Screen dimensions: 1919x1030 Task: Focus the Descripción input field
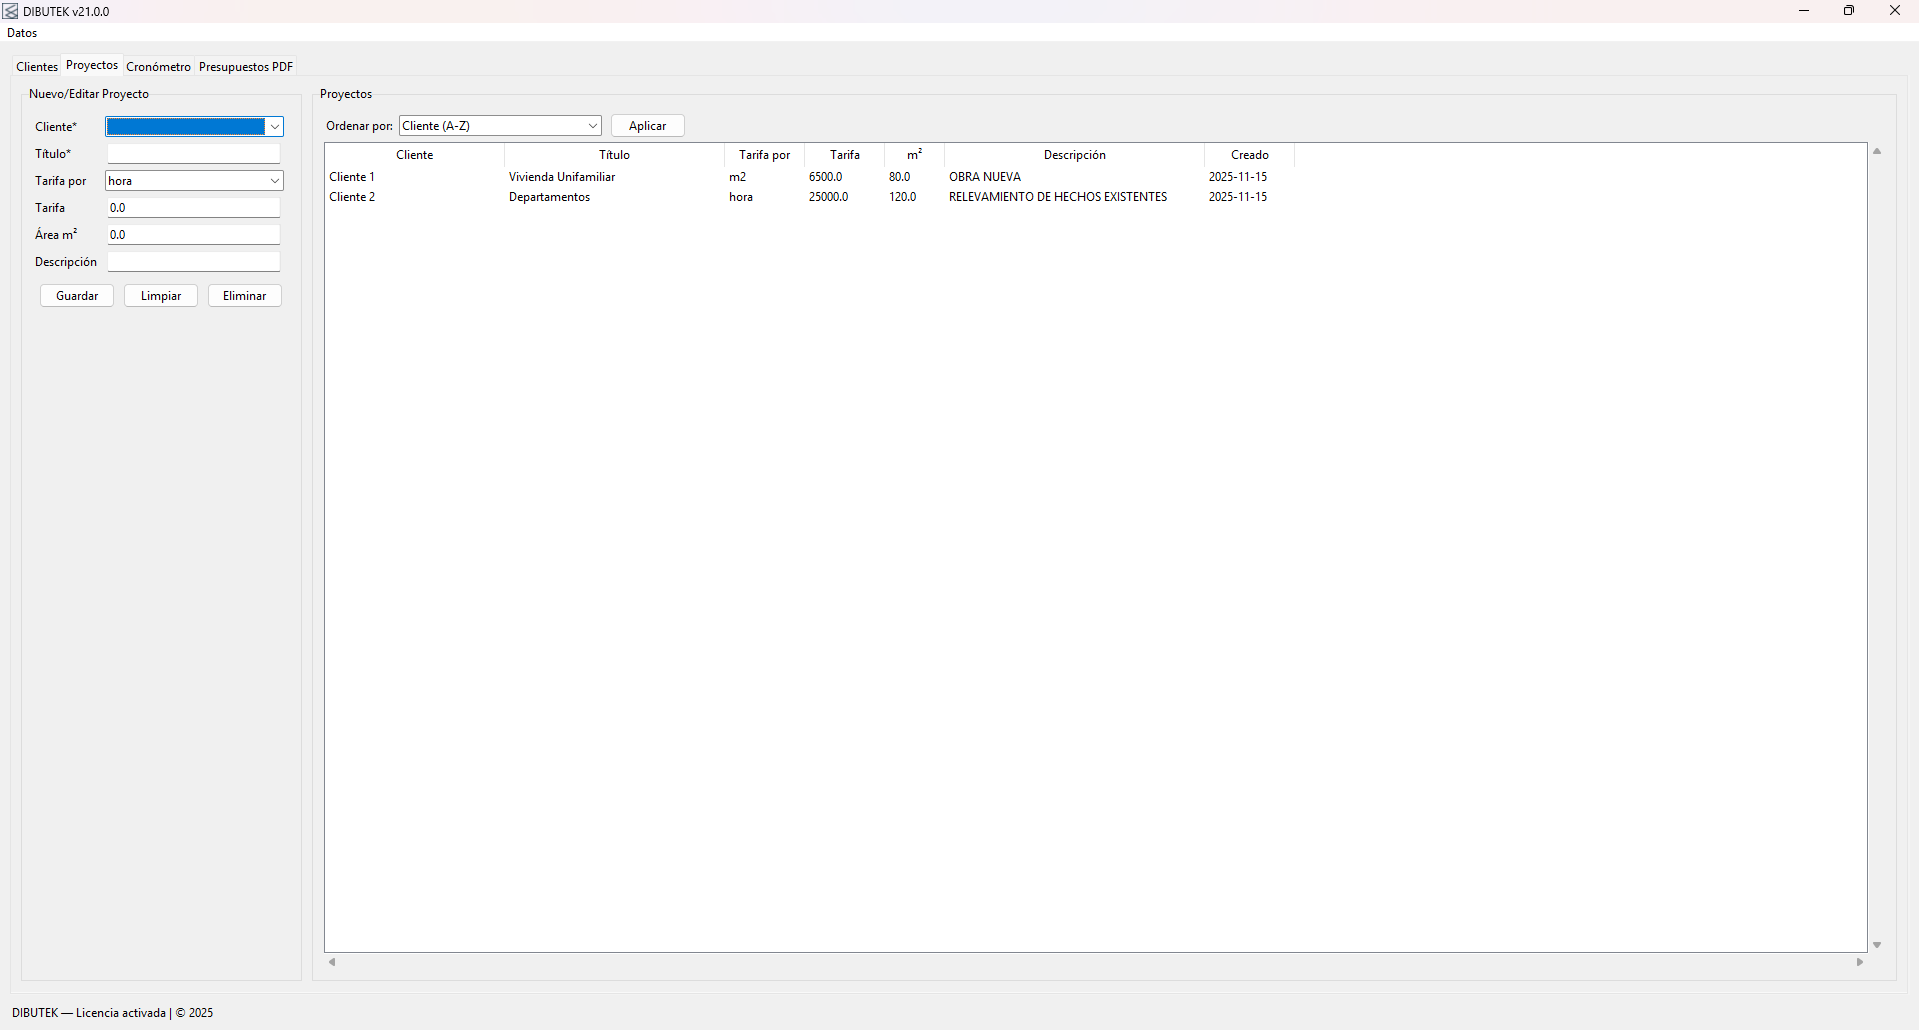pos(194,262)
